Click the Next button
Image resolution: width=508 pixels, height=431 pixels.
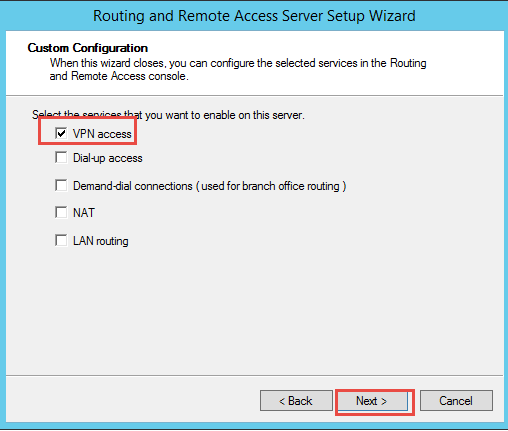point(373,401)
